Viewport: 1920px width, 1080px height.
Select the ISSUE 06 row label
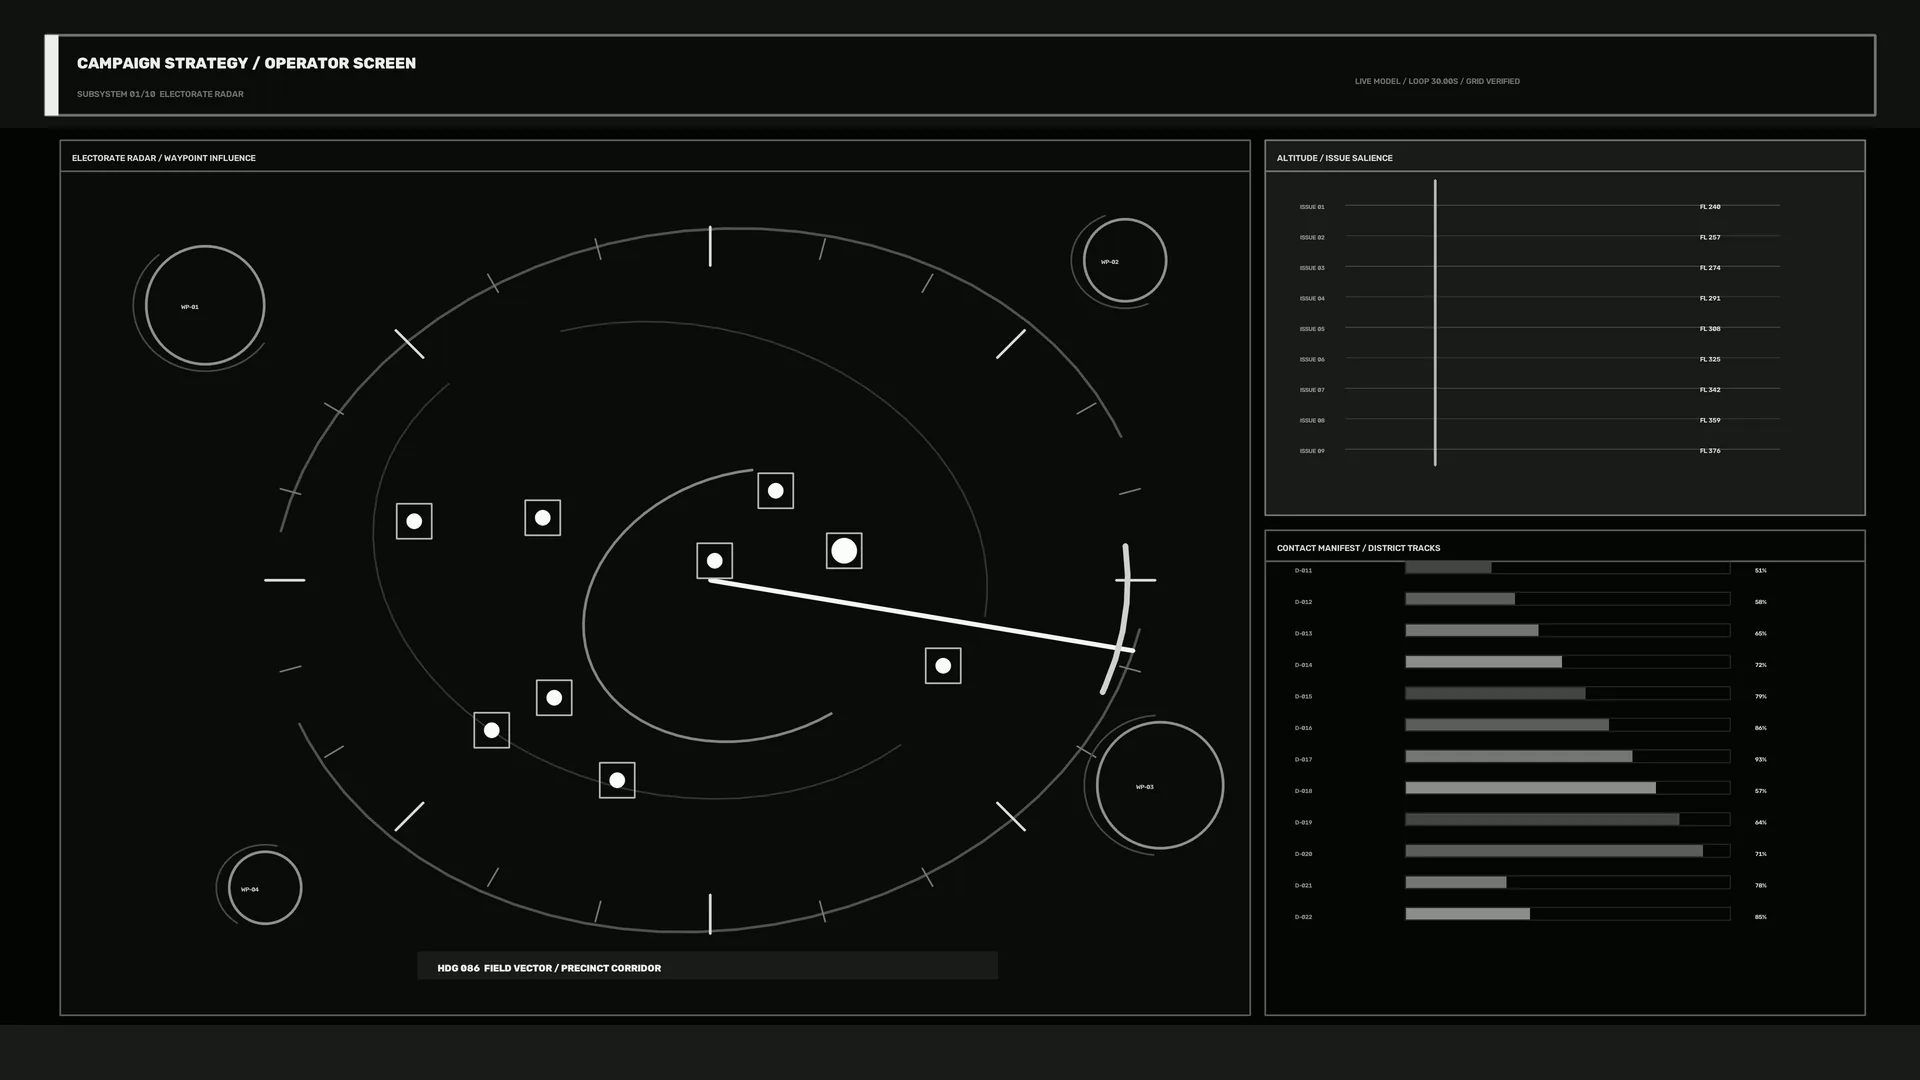[1312, 360]
